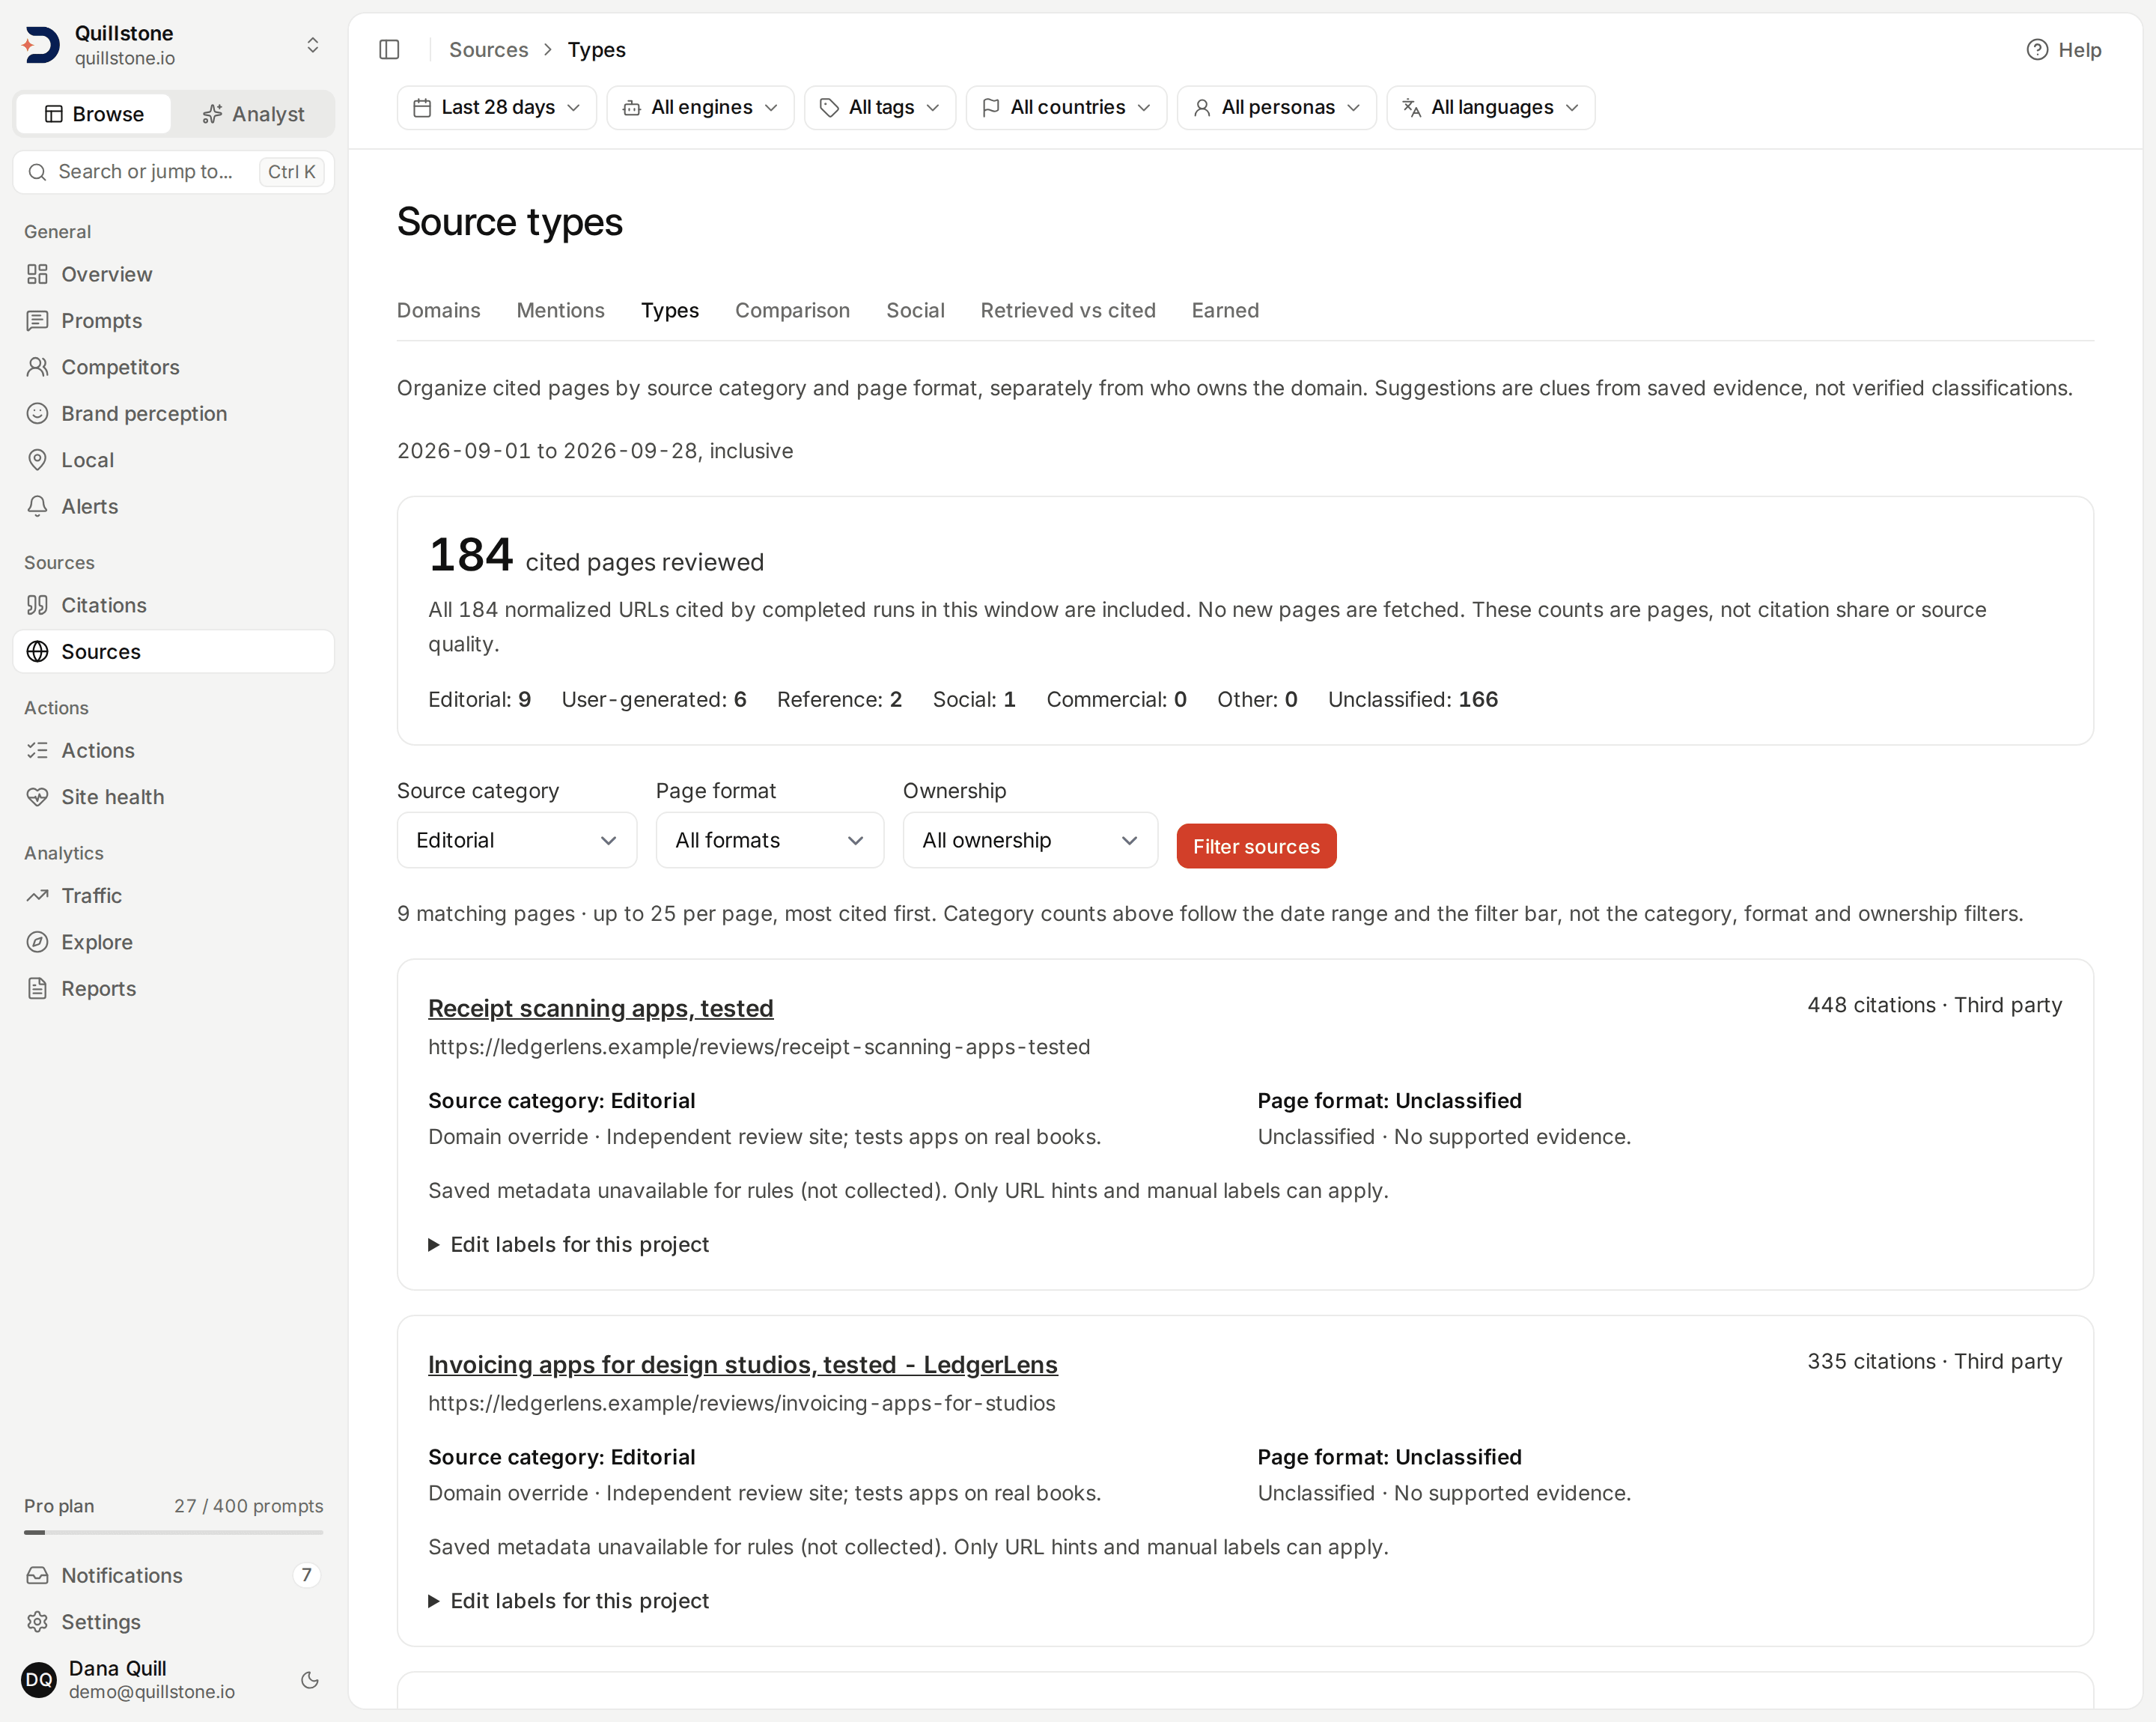Toggle the sidebar panel icon
This screenshot has width=2156, height=1722.
click(389, 49)
